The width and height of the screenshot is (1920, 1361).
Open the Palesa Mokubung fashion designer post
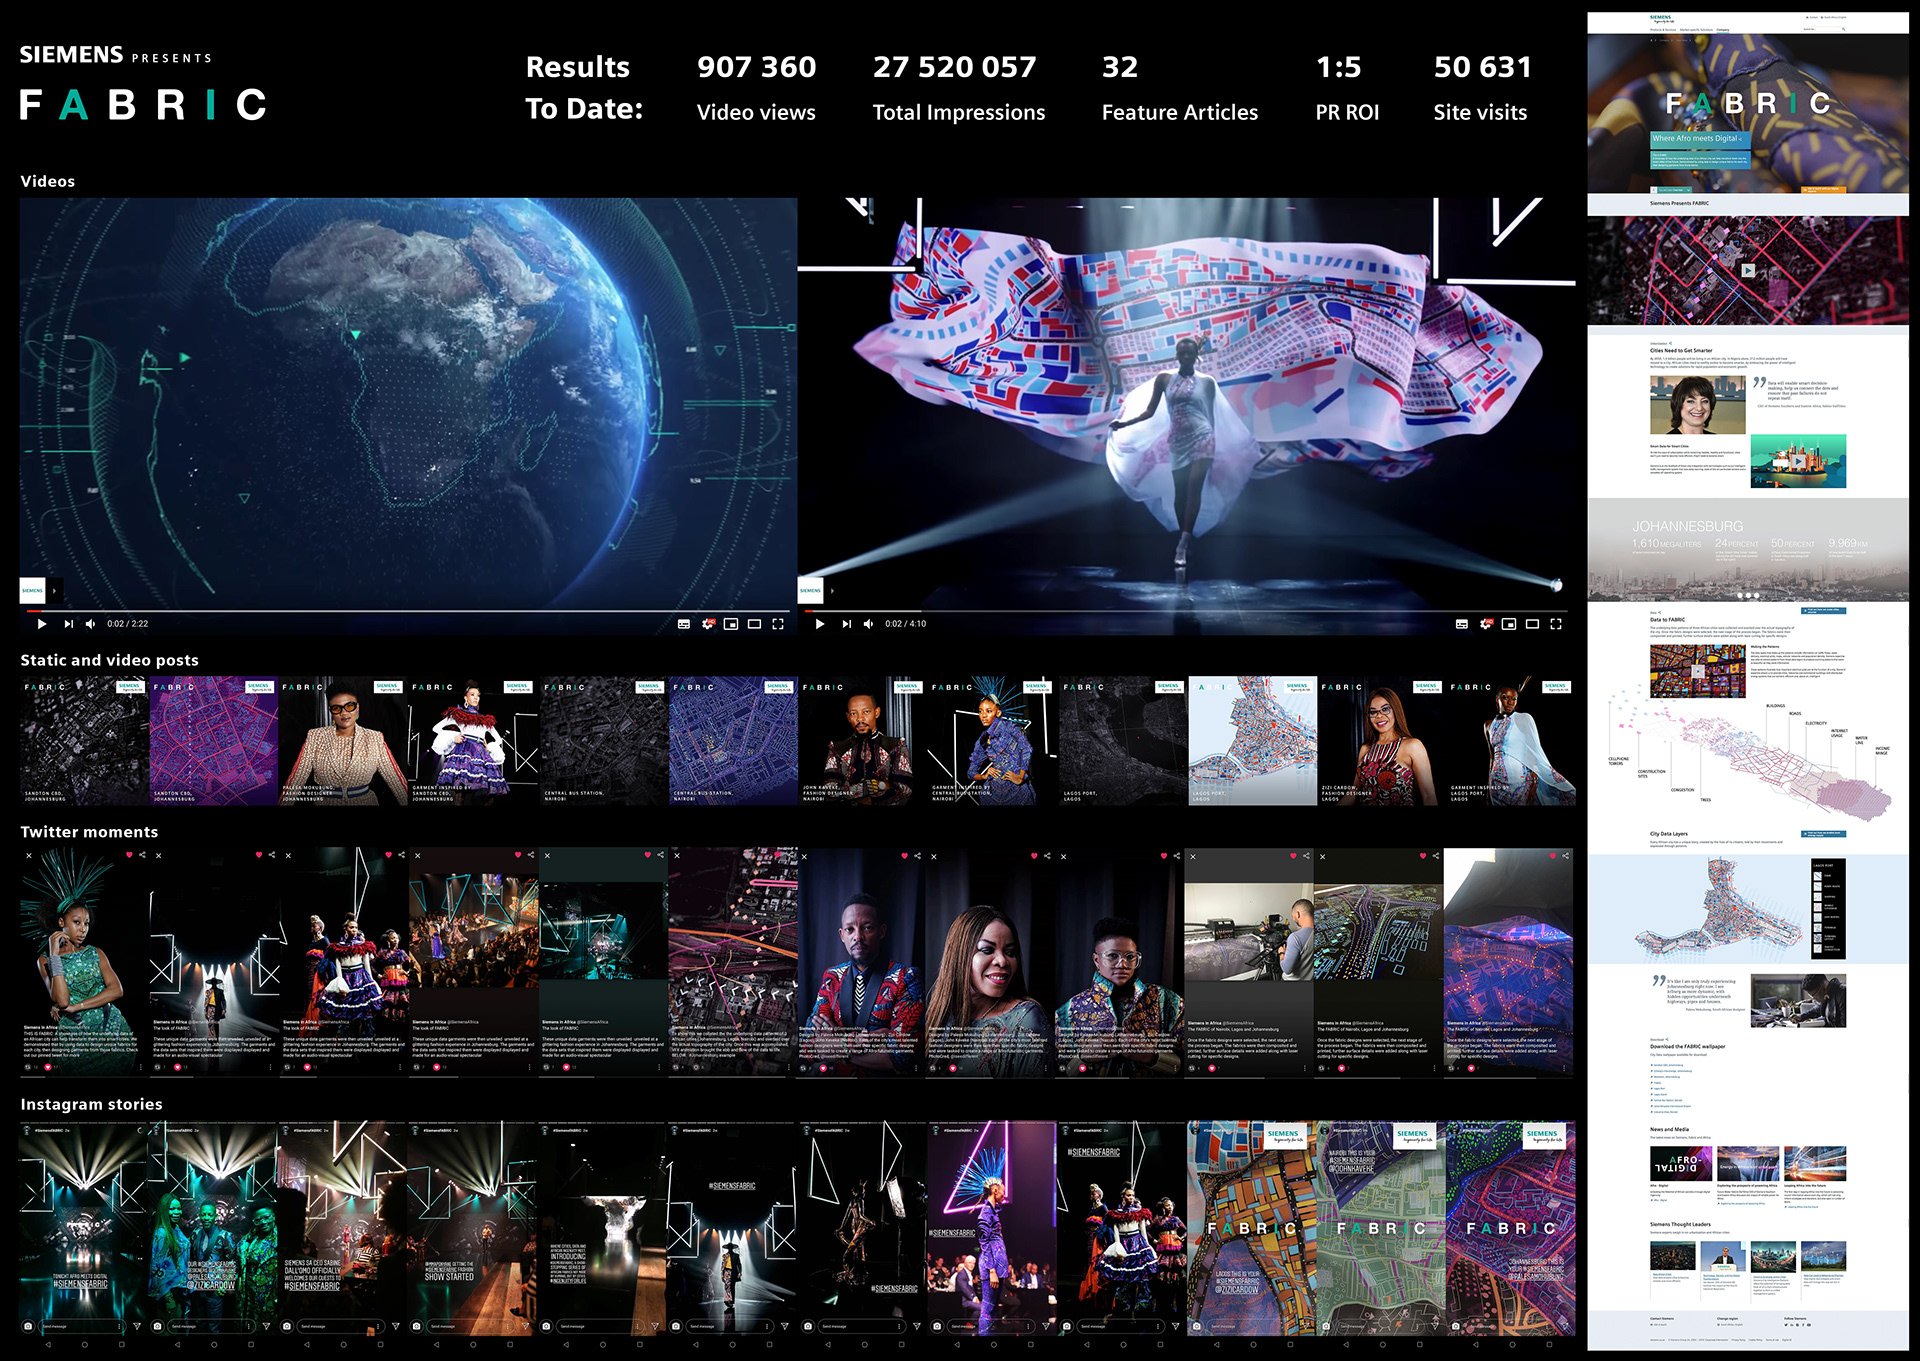344,741
